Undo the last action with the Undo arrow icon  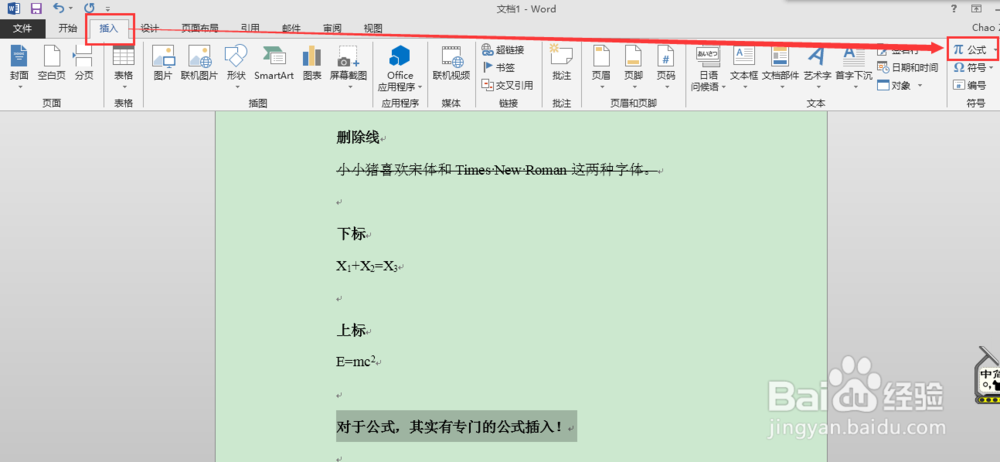[59, 8]
